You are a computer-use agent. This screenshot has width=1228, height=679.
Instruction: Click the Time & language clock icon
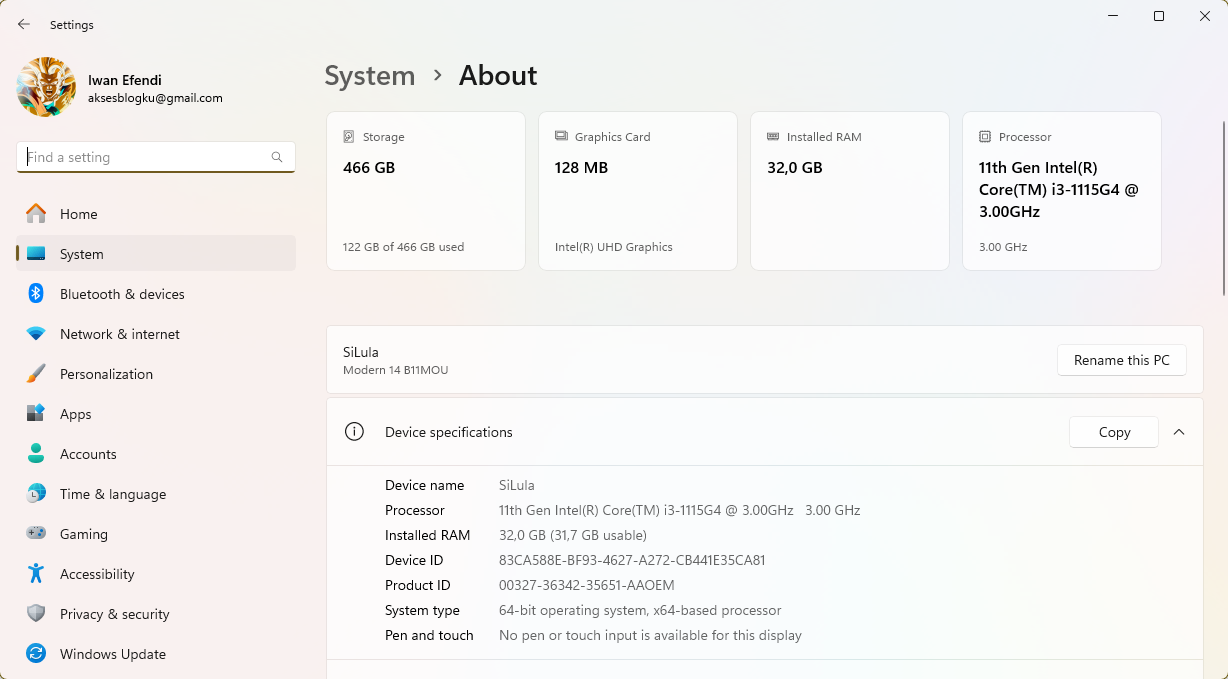pos(36,493)
